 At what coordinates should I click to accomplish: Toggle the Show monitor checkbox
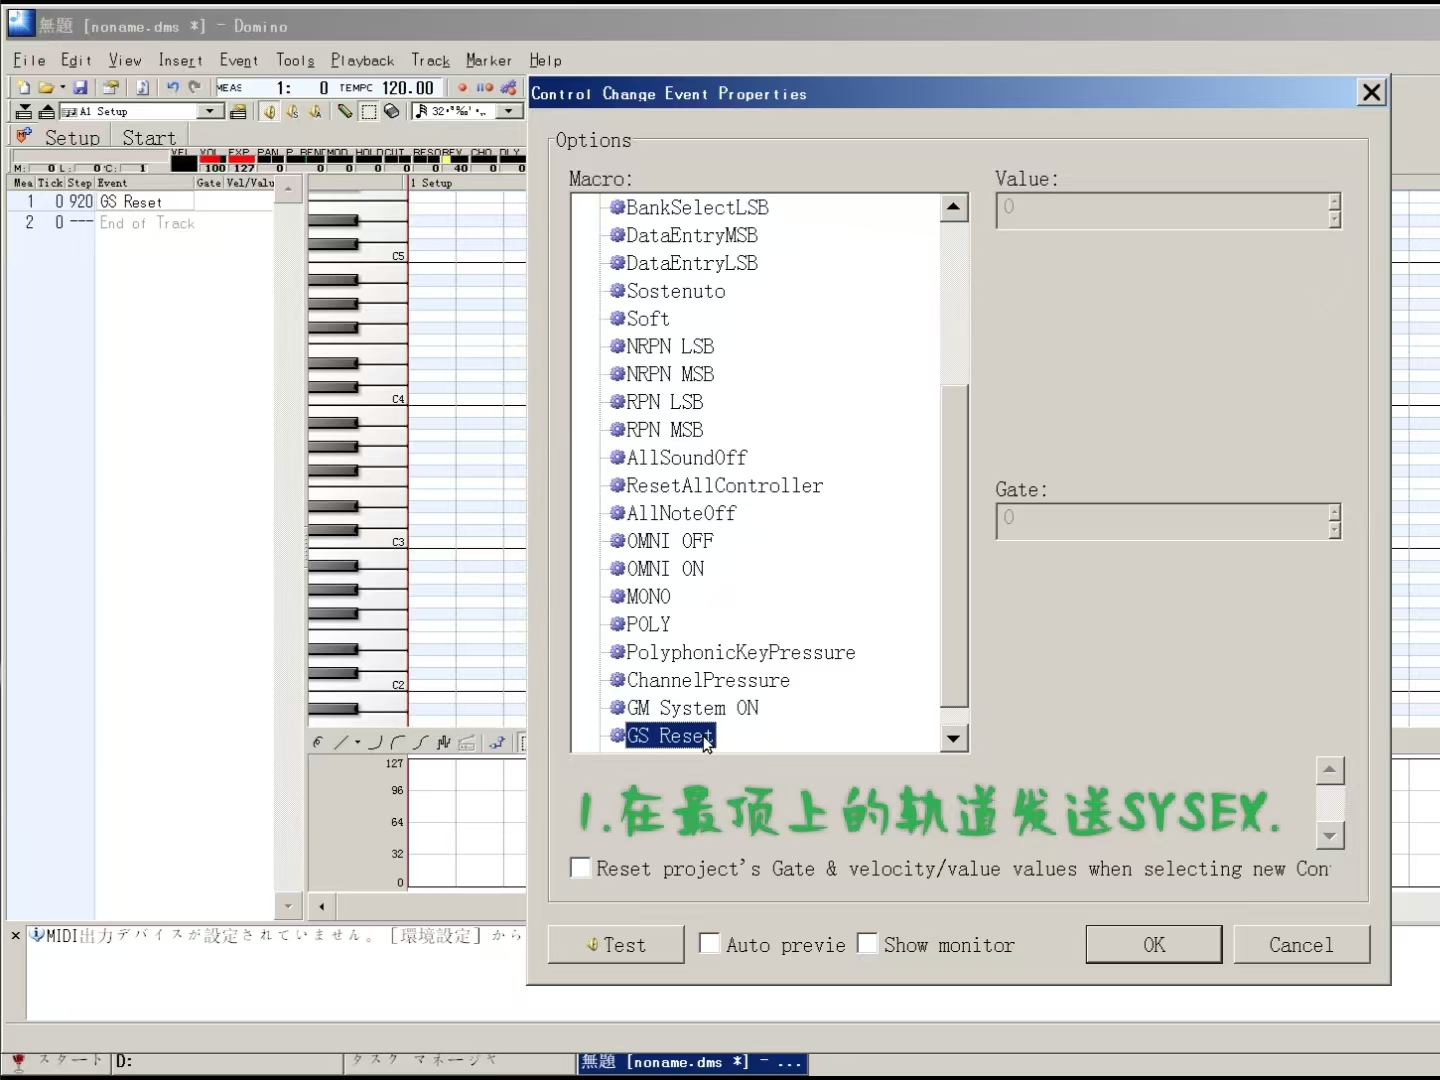click(867, 943)
